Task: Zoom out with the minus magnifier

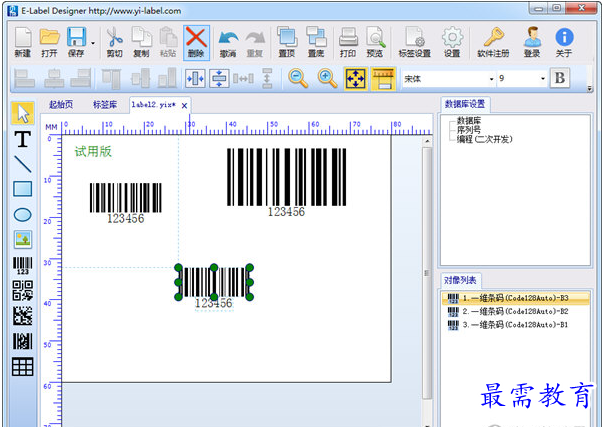Action: tap(298, 78)
